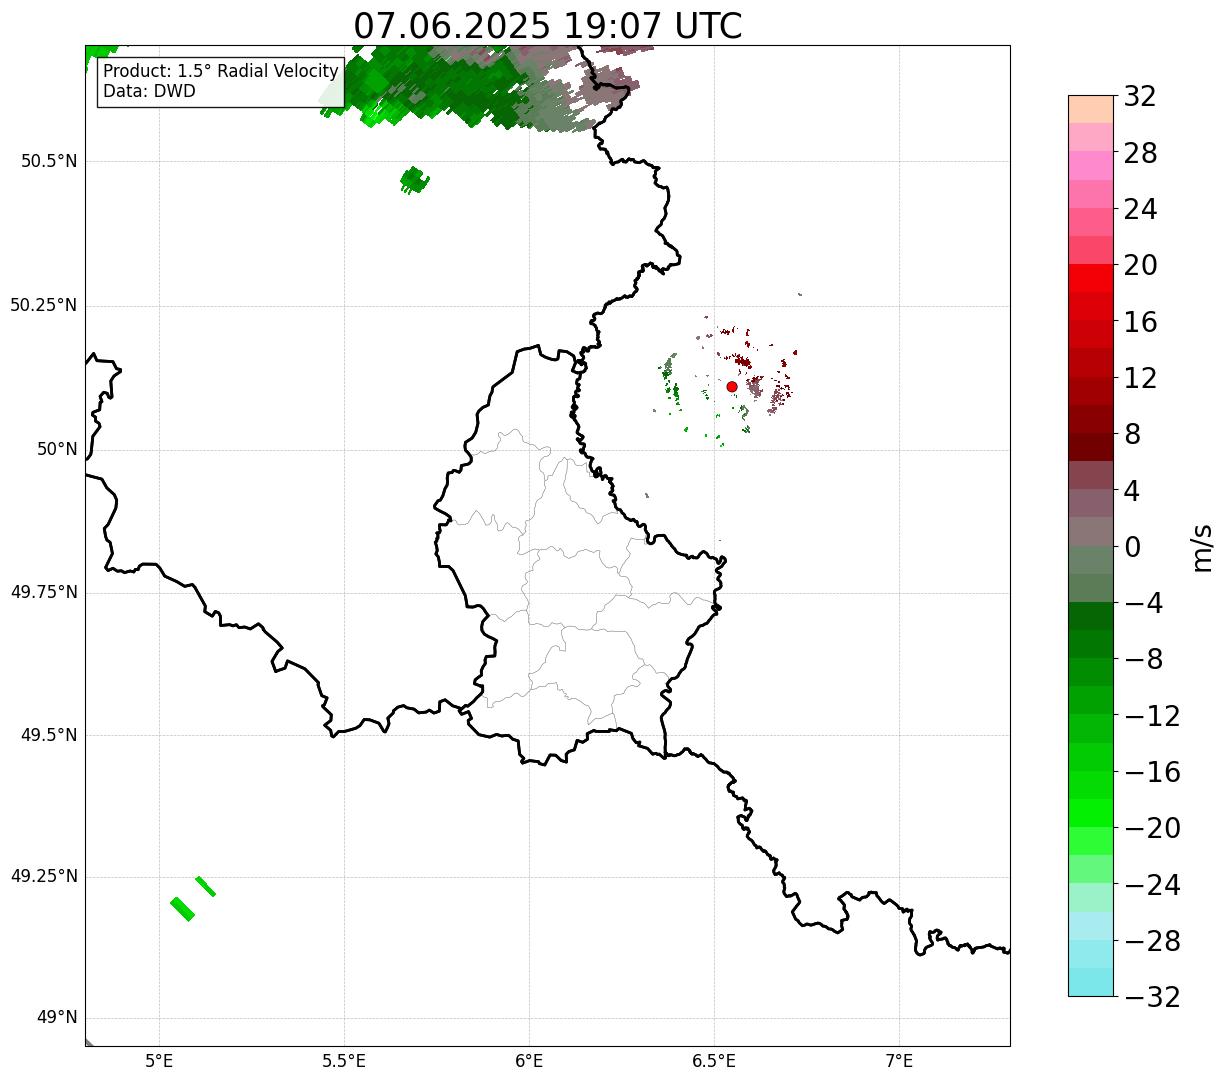Click the latitude label 49.75°N
Screen dimensions: 1225x1081
(x=44, y=592)
